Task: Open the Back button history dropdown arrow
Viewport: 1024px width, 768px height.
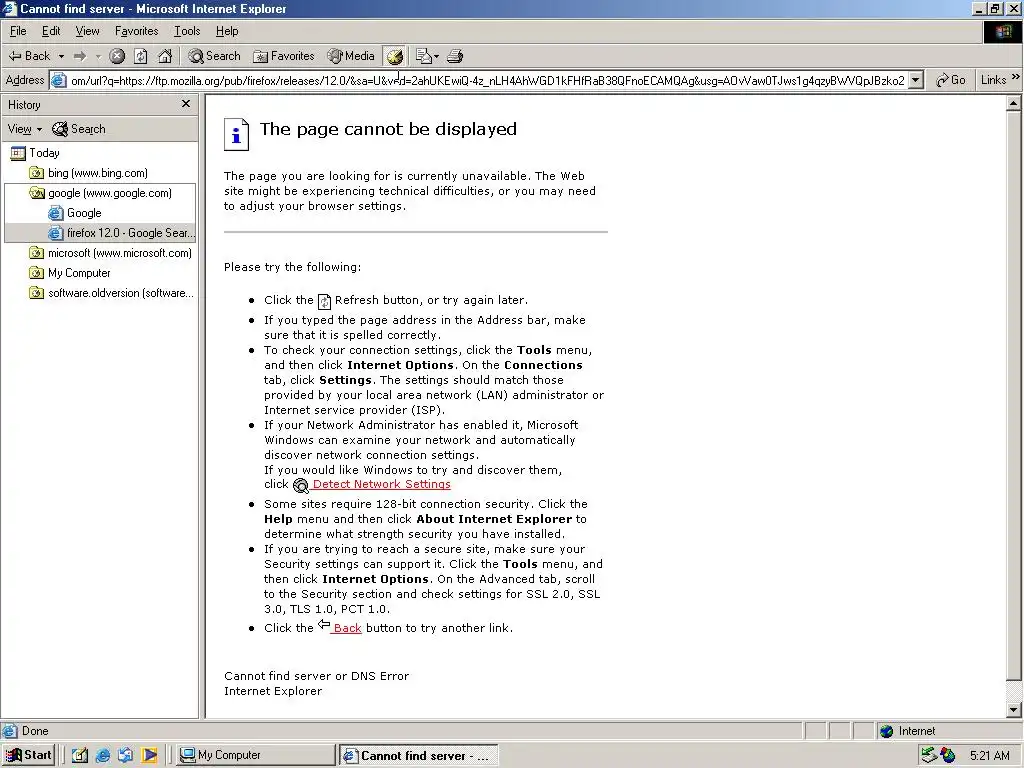Action: 61,56
